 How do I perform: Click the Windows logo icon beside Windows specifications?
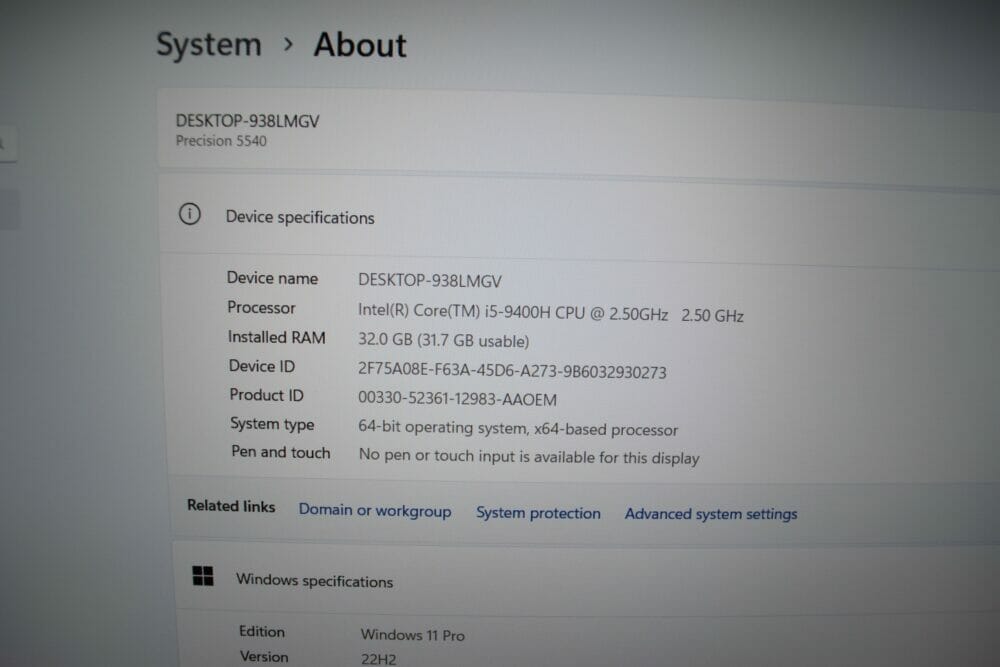click(x=203, y=576)
